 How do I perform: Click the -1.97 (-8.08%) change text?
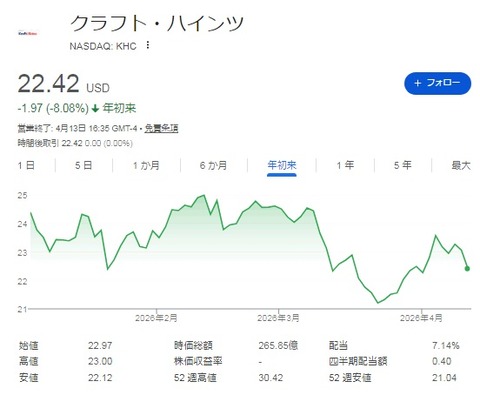(53, 108)
